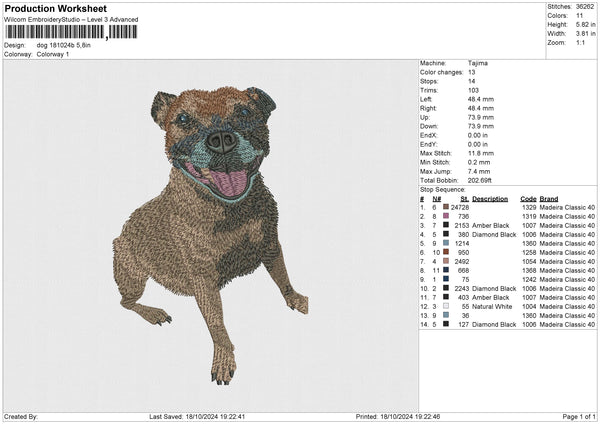Viewport: 600px width, 424px height.
Task: Click the "Printed: 18/10/2024 19:22:46" footer
Action: pyautogui.click(x=398, y=416)
